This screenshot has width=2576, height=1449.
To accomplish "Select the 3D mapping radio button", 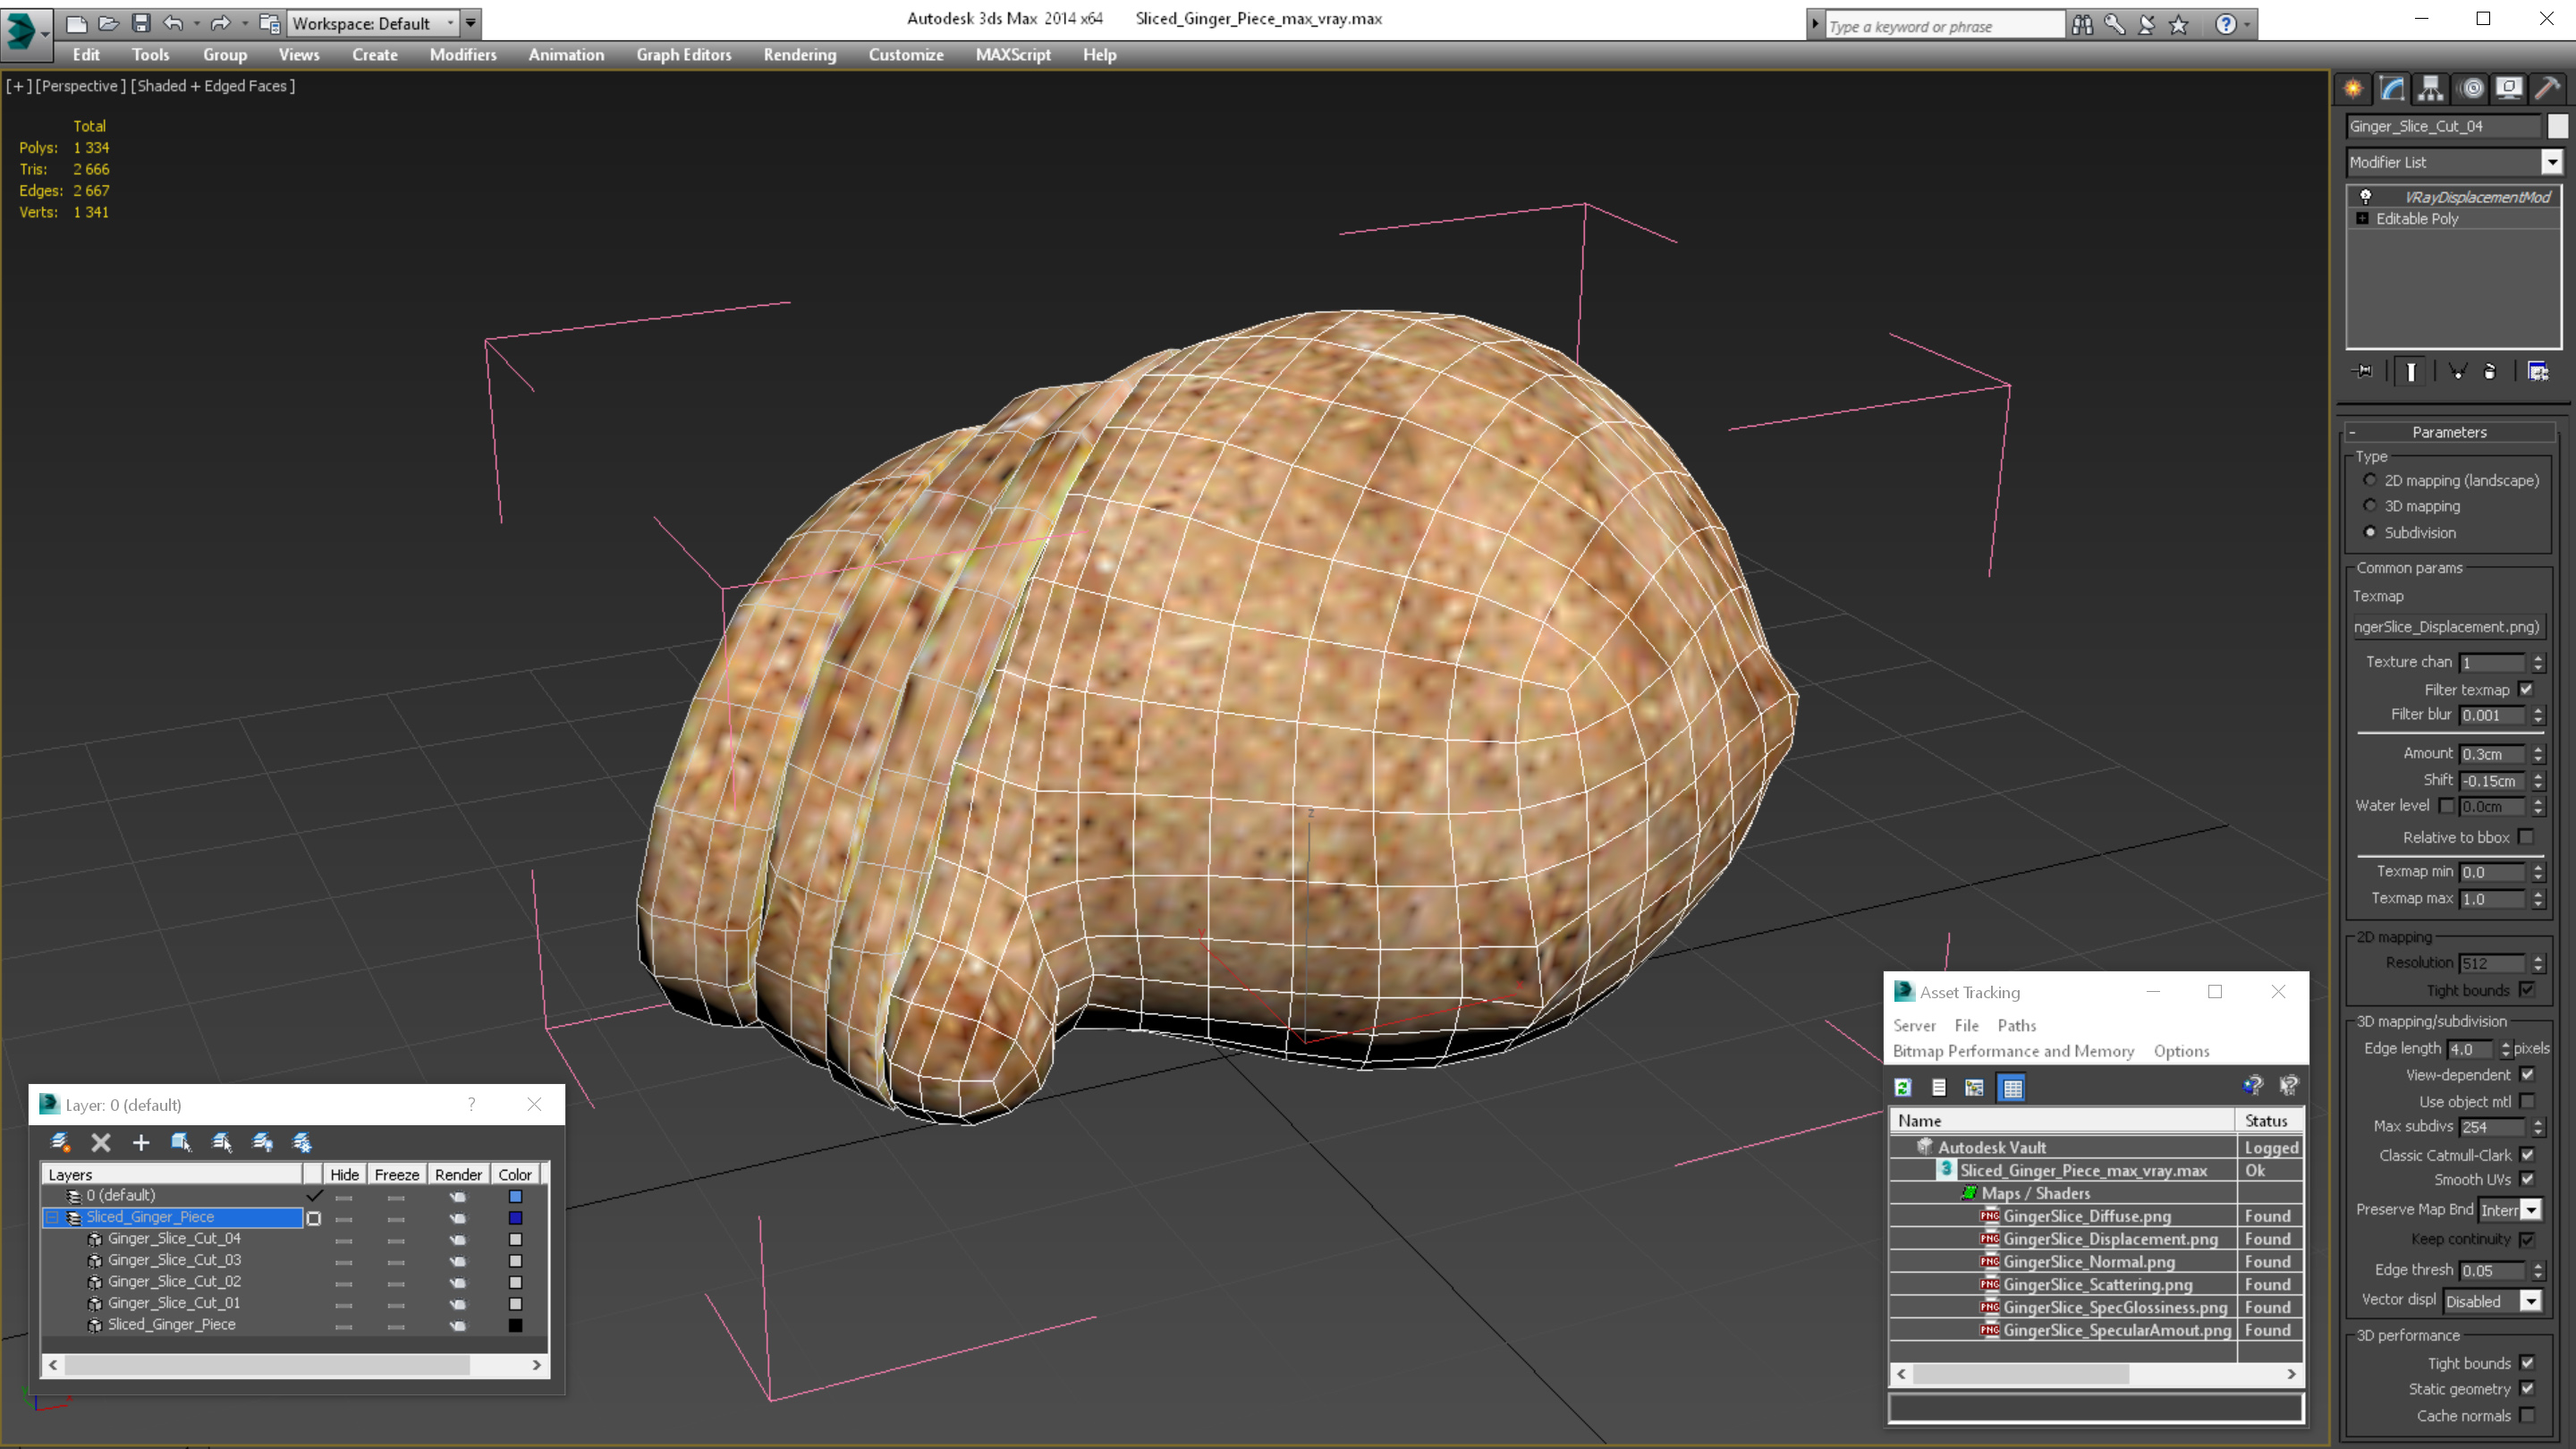I will 2370,506.
